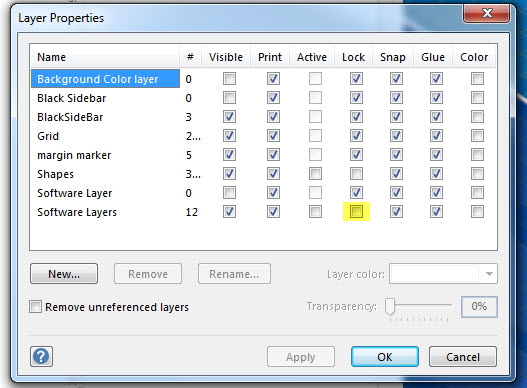This screenshot has width=527, height=388.
Task: Click the Lock column header
Action: point(353,57)
